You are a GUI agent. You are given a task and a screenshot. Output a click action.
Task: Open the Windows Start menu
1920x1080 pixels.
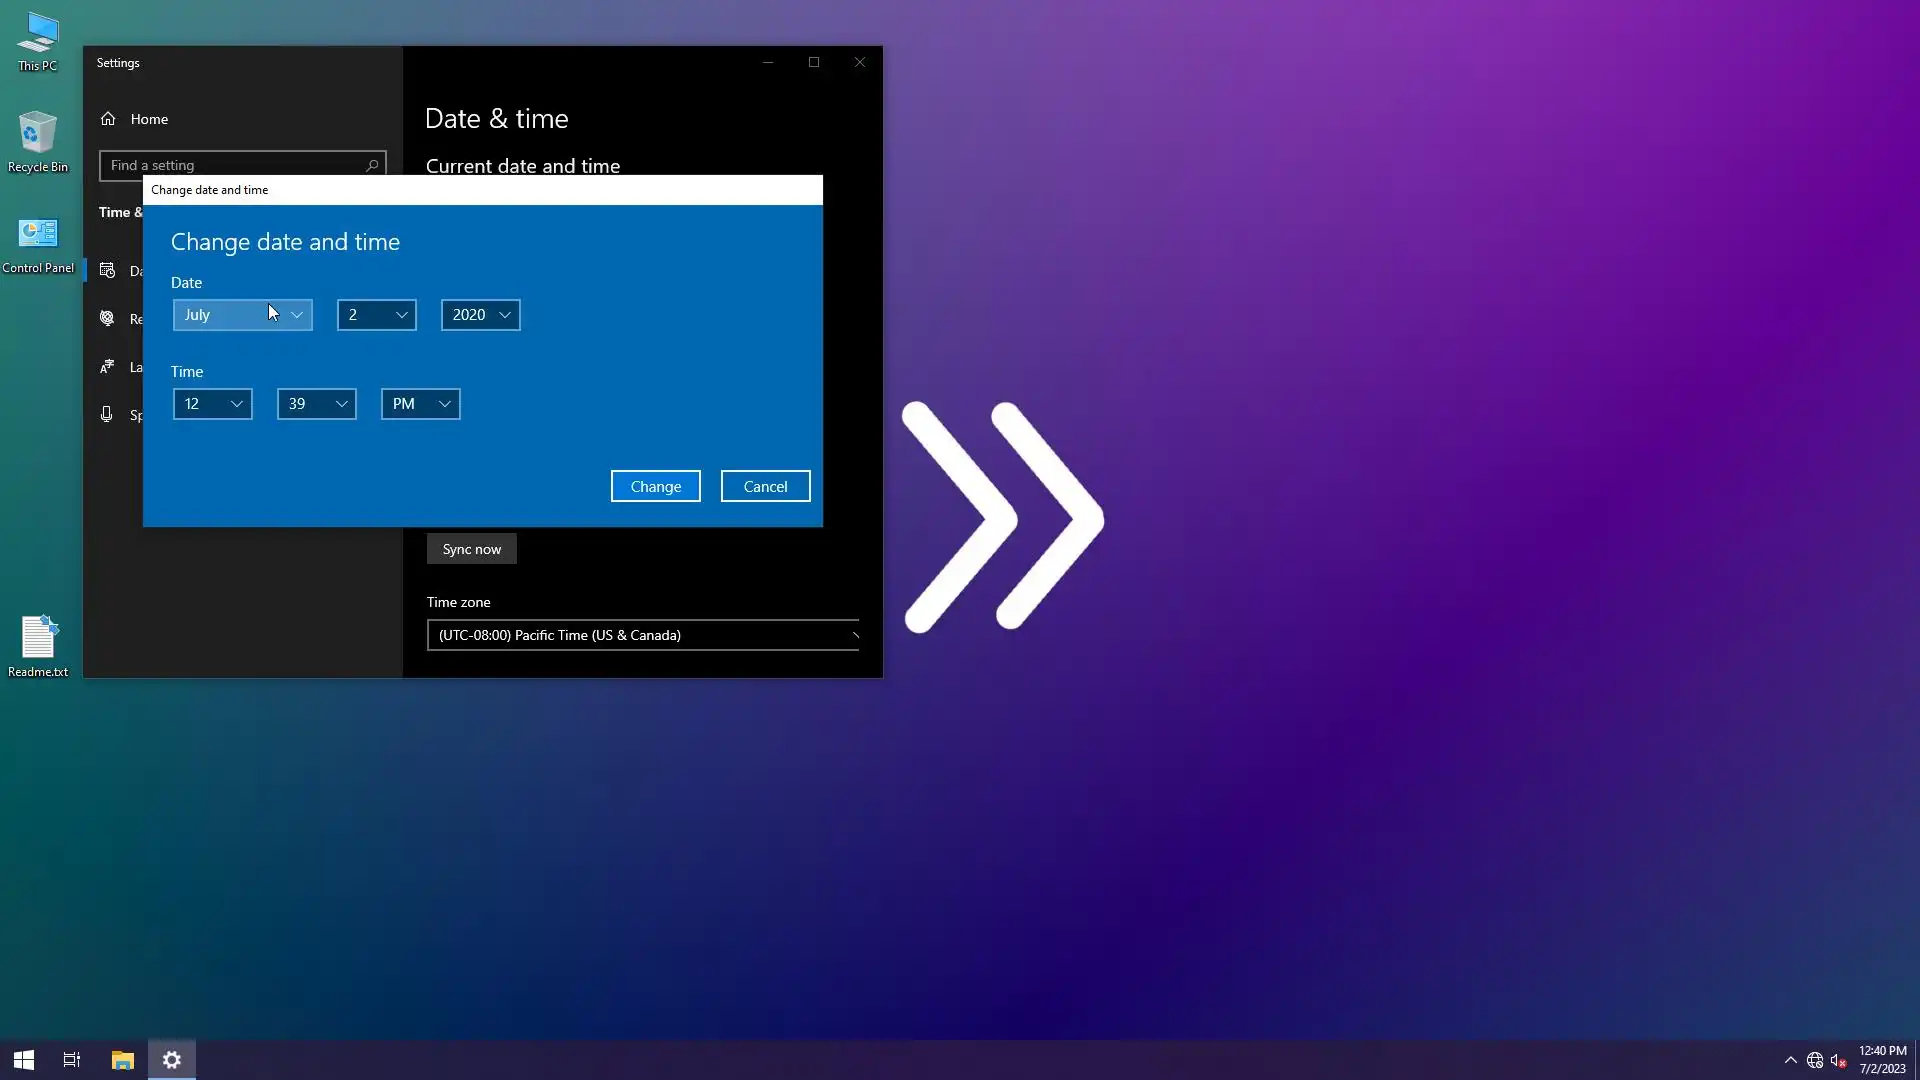(24, 1060)
